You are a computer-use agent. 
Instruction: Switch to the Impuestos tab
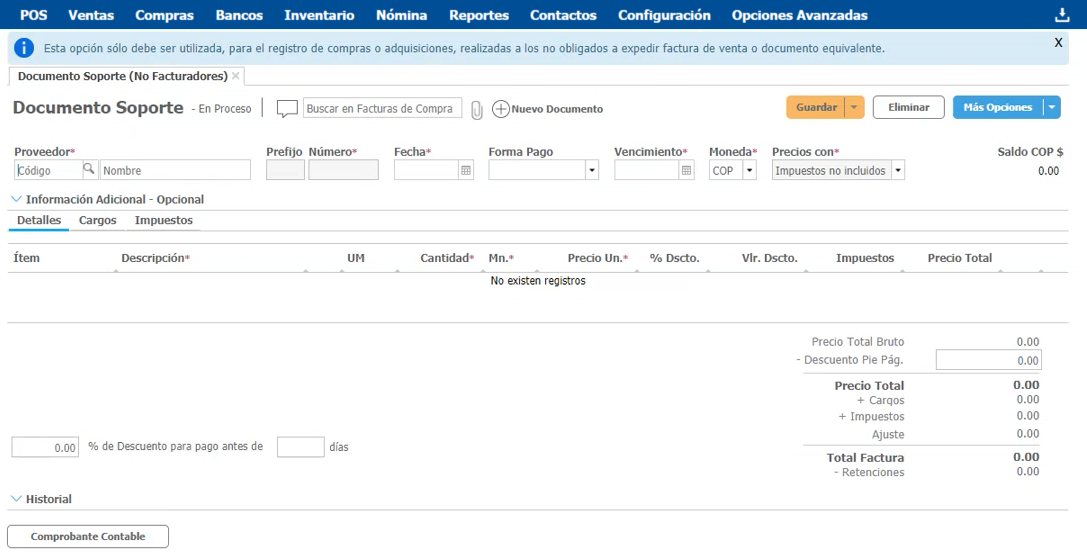(164, 220)
